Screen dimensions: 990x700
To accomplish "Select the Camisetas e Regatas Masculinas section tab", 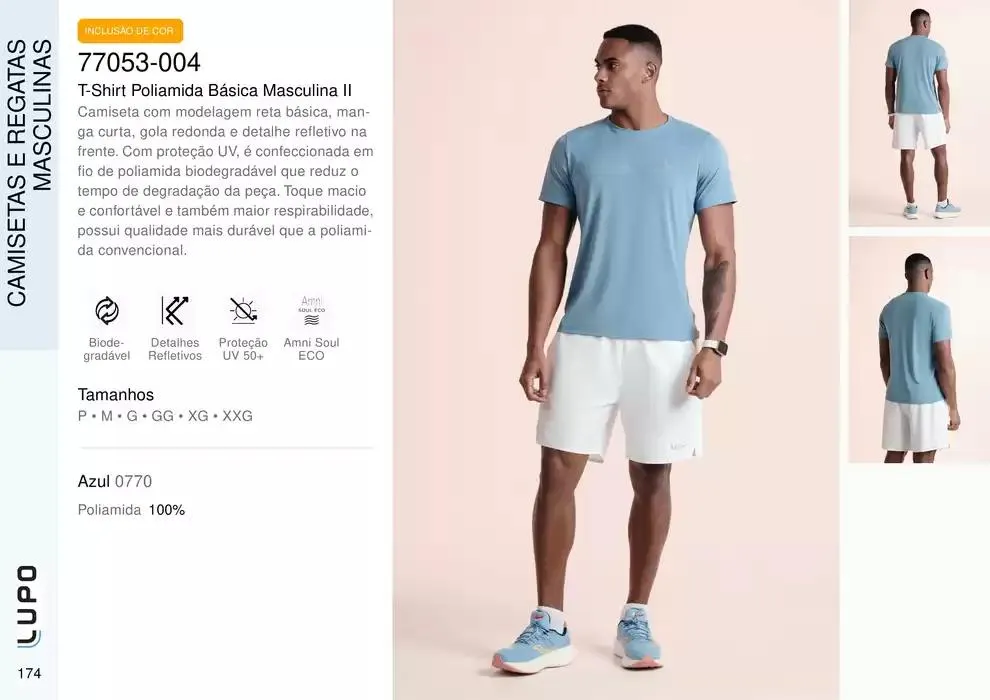I will (28, 174).
